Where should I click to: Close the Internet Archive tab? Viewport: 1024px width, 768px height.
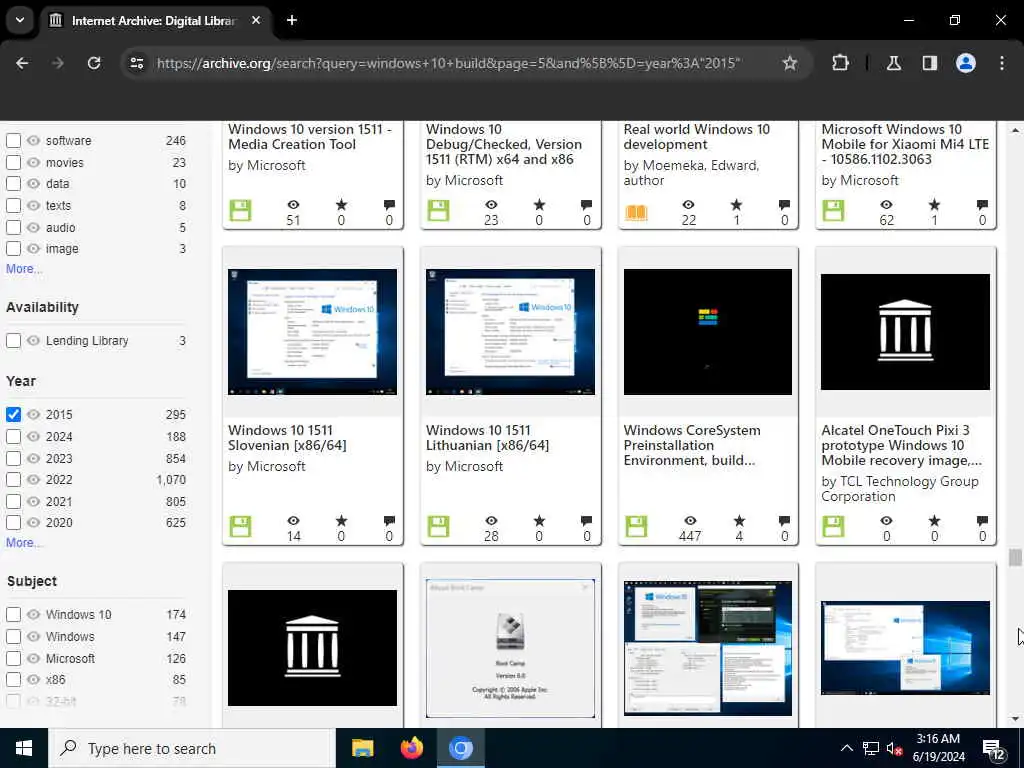tap(256, 20)
